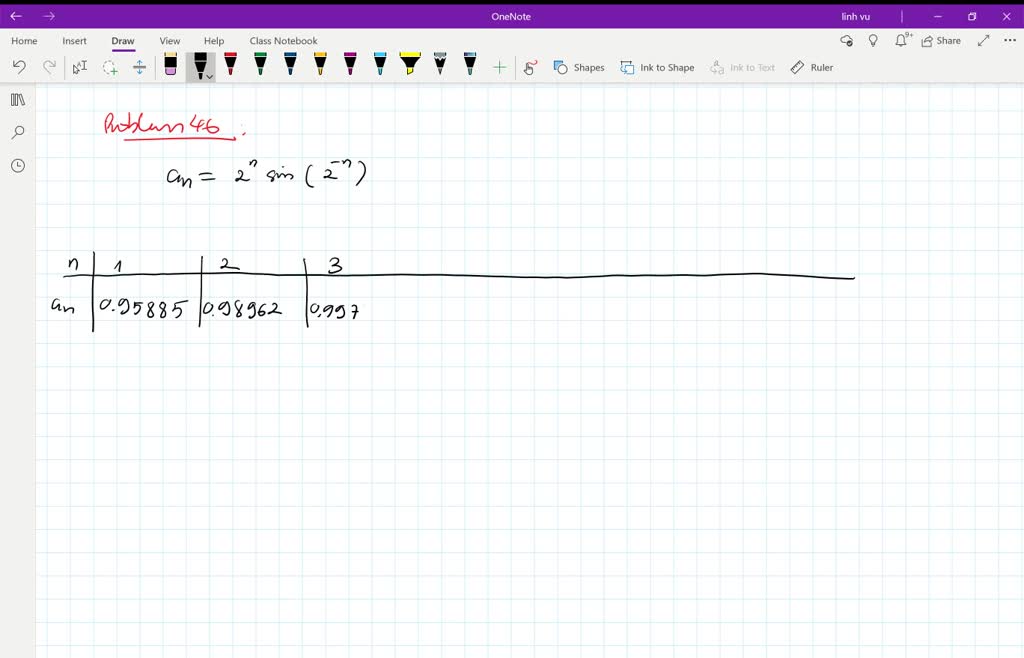The image size is (1024, 658).
Task: Open the Notebooks sidebar
Action: [x=17, y=100]
